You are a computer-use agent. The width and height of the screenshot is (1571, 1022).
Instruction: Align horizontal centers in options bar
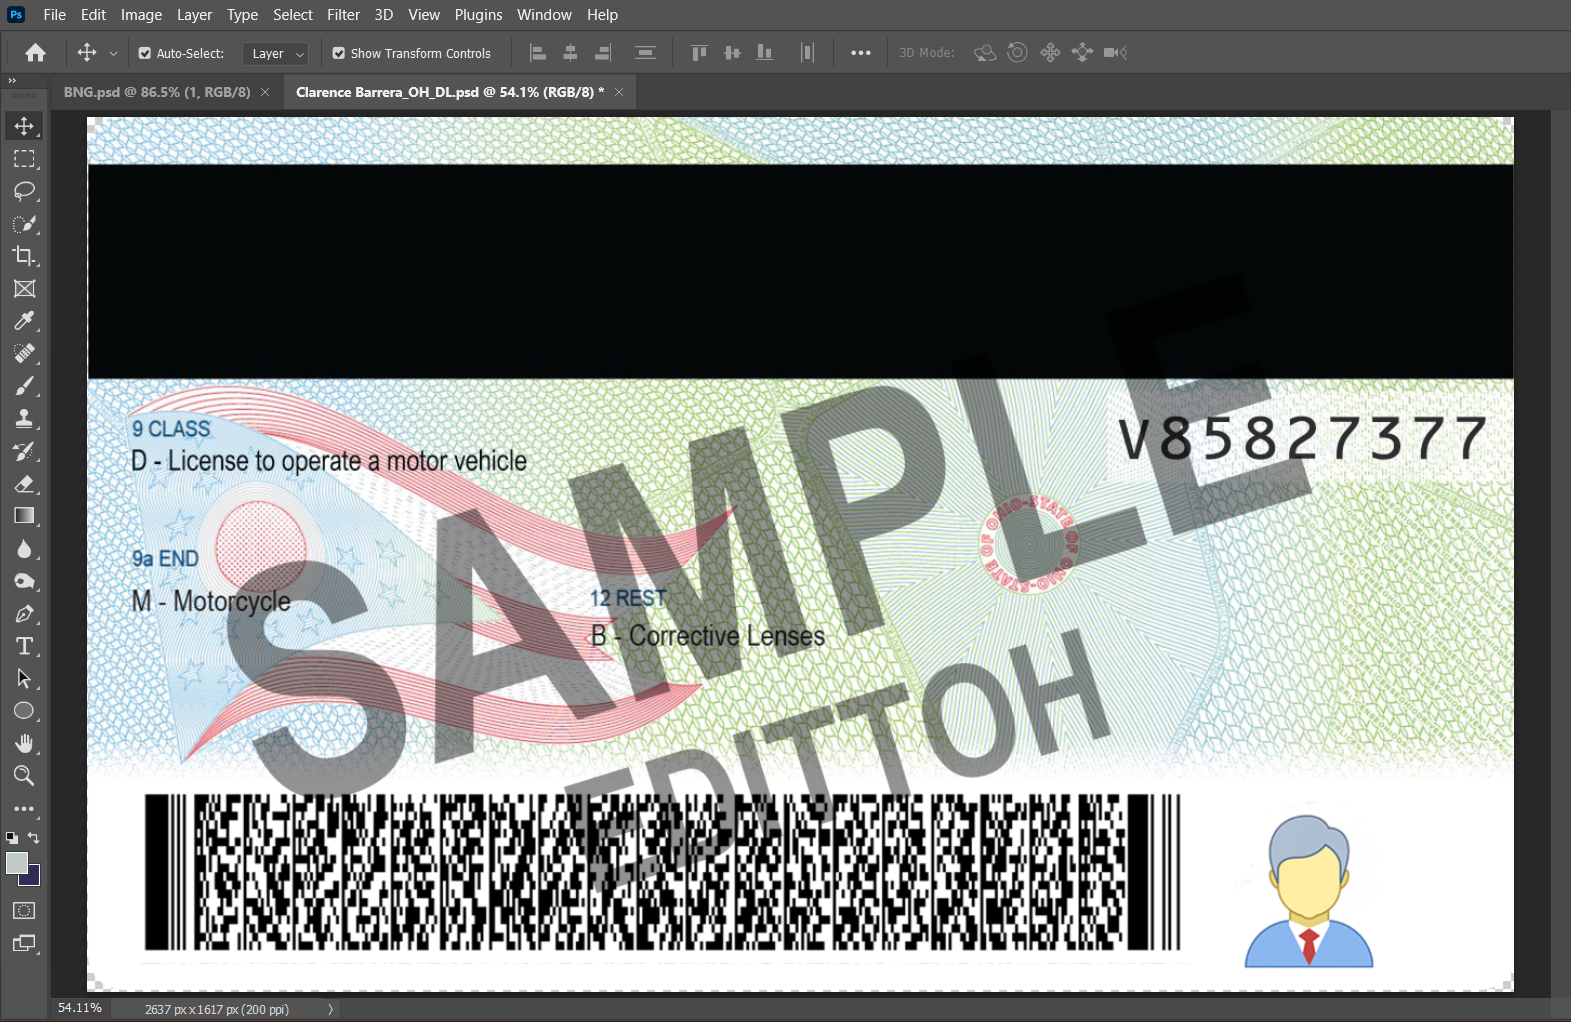[570, 53]
